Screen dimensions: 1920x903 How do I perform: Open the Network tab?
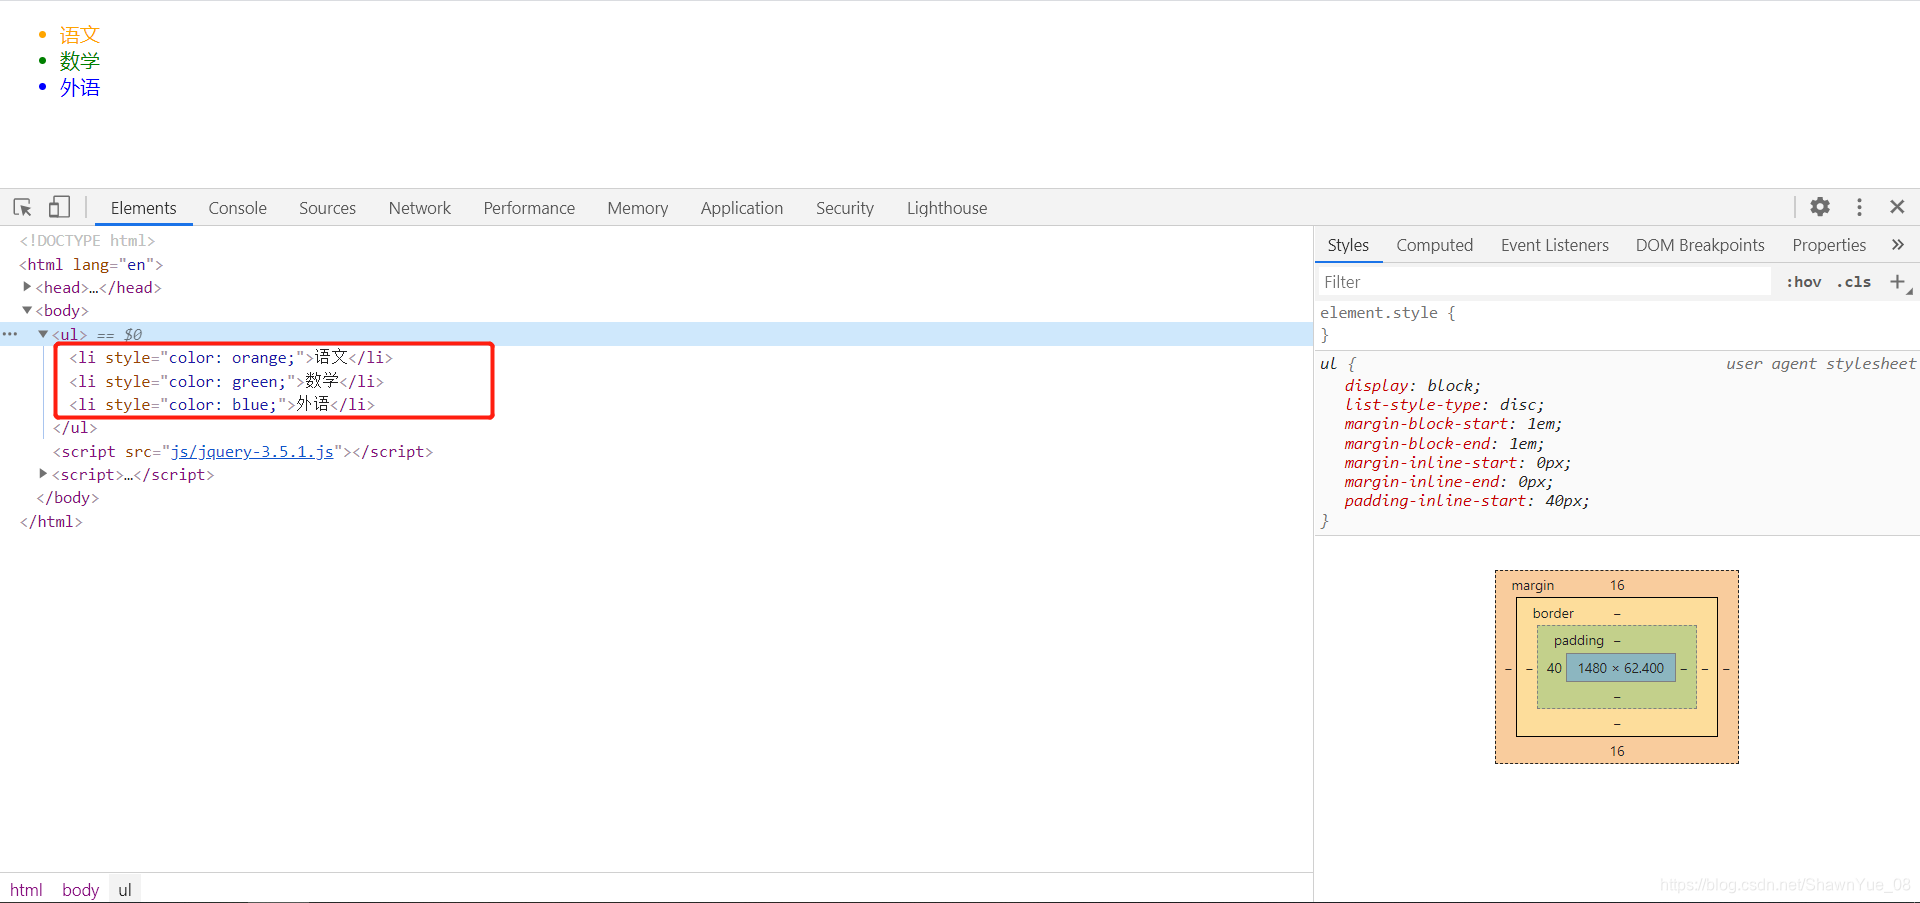pos(420,208)
